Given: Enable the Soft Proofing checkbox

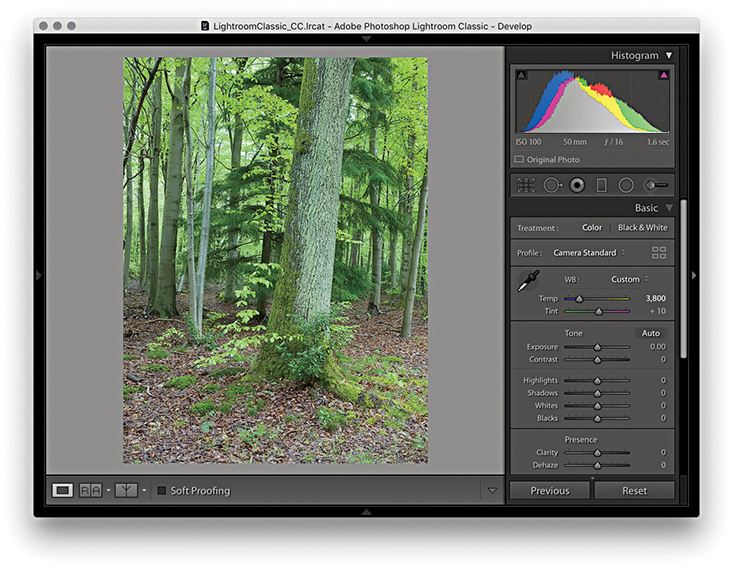Looking at the screenshot, I should 162,491.
